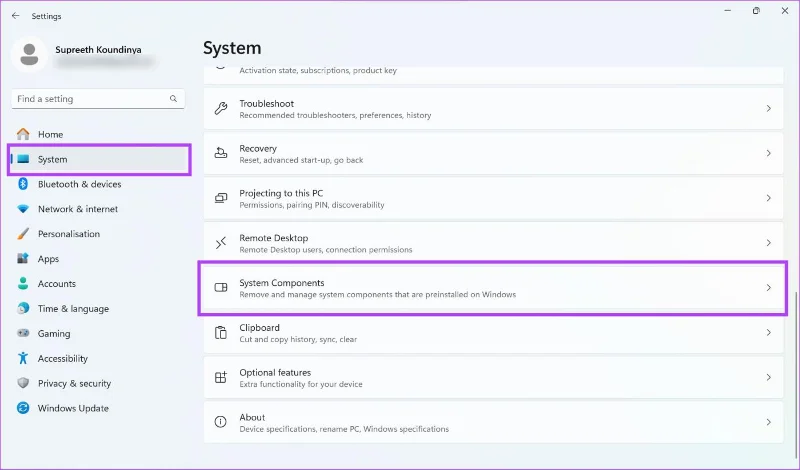
Task: Click the search magnifier icon
Action: (173, 98)
